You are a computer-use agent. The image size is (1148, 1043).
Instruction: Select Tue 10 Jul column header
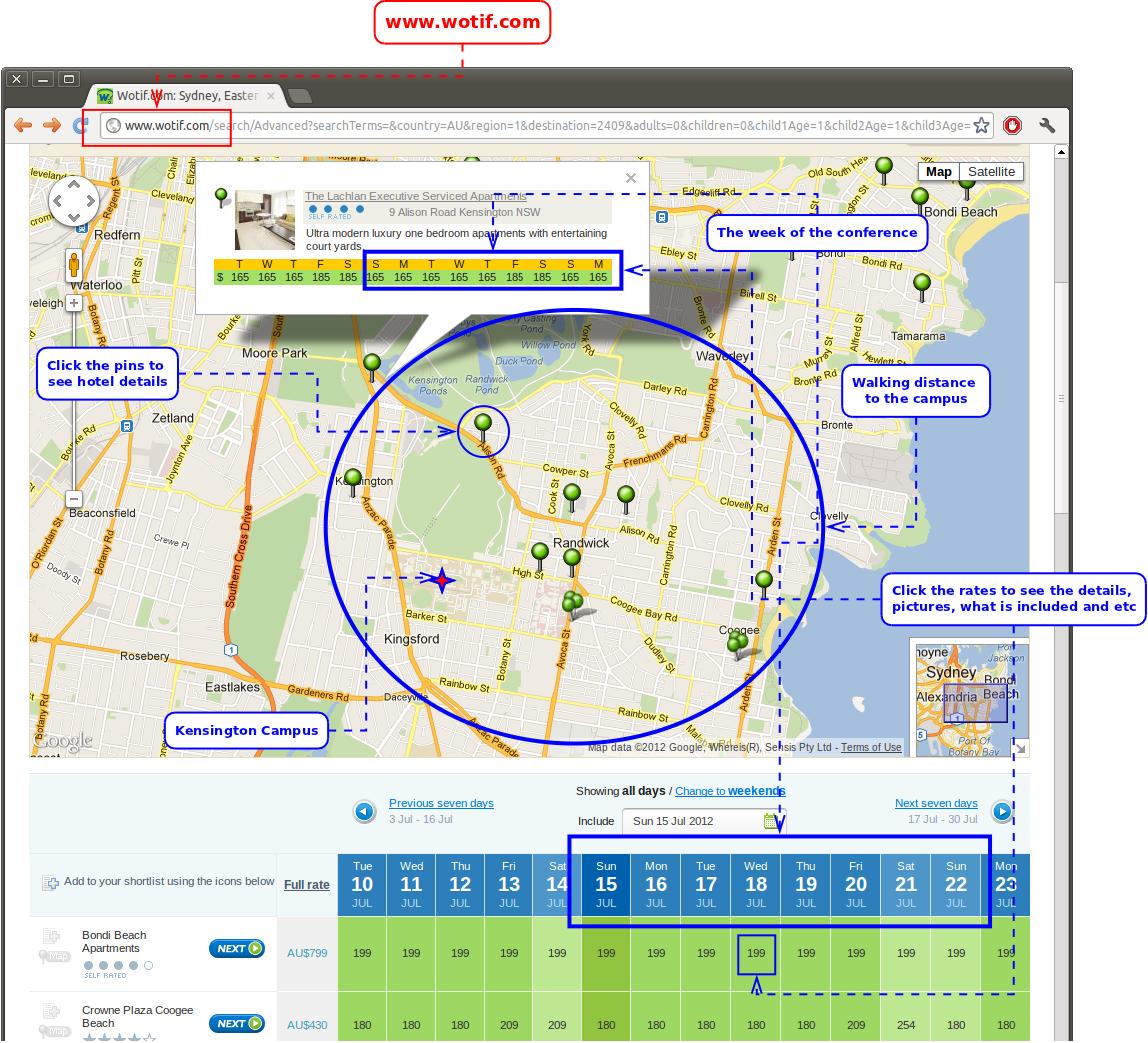coord(362,884)
